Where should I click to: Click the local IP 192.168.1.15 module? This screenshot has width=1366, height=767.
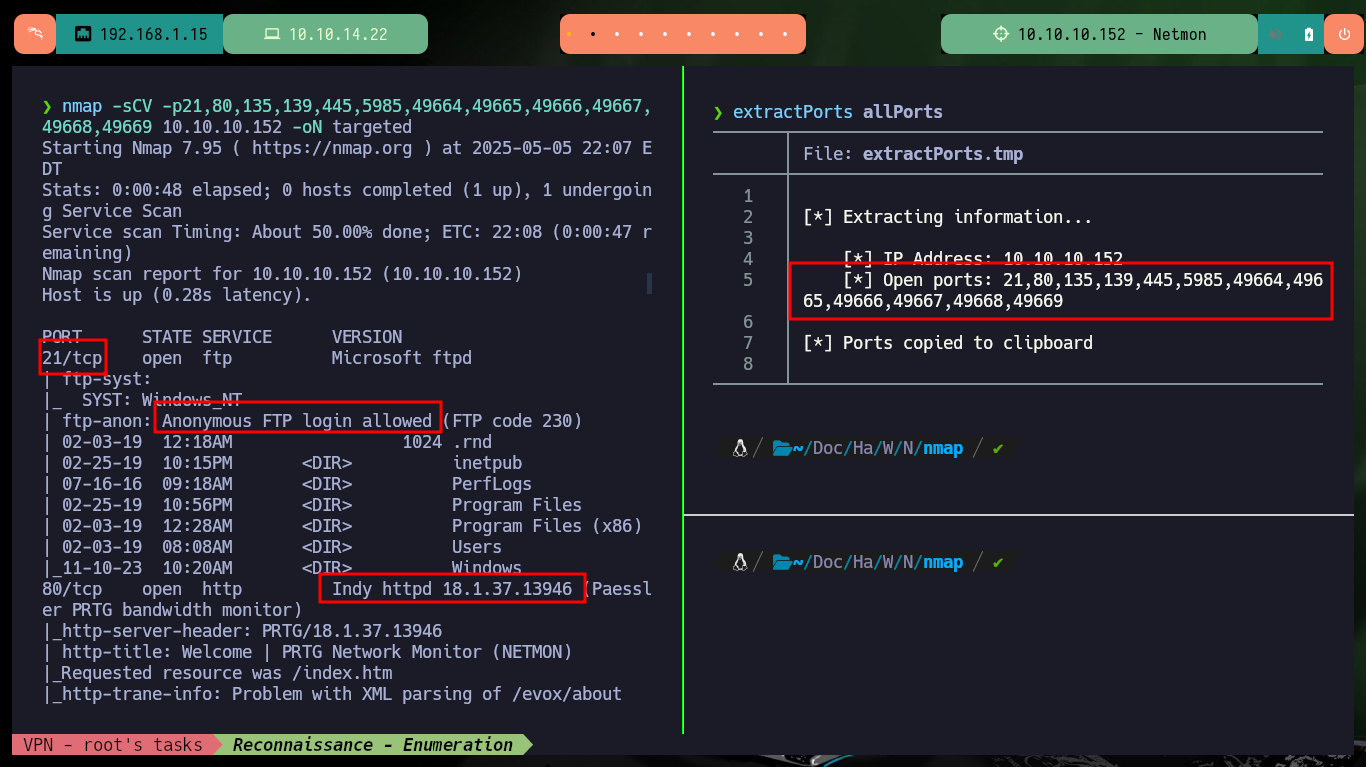click(140, 34)
